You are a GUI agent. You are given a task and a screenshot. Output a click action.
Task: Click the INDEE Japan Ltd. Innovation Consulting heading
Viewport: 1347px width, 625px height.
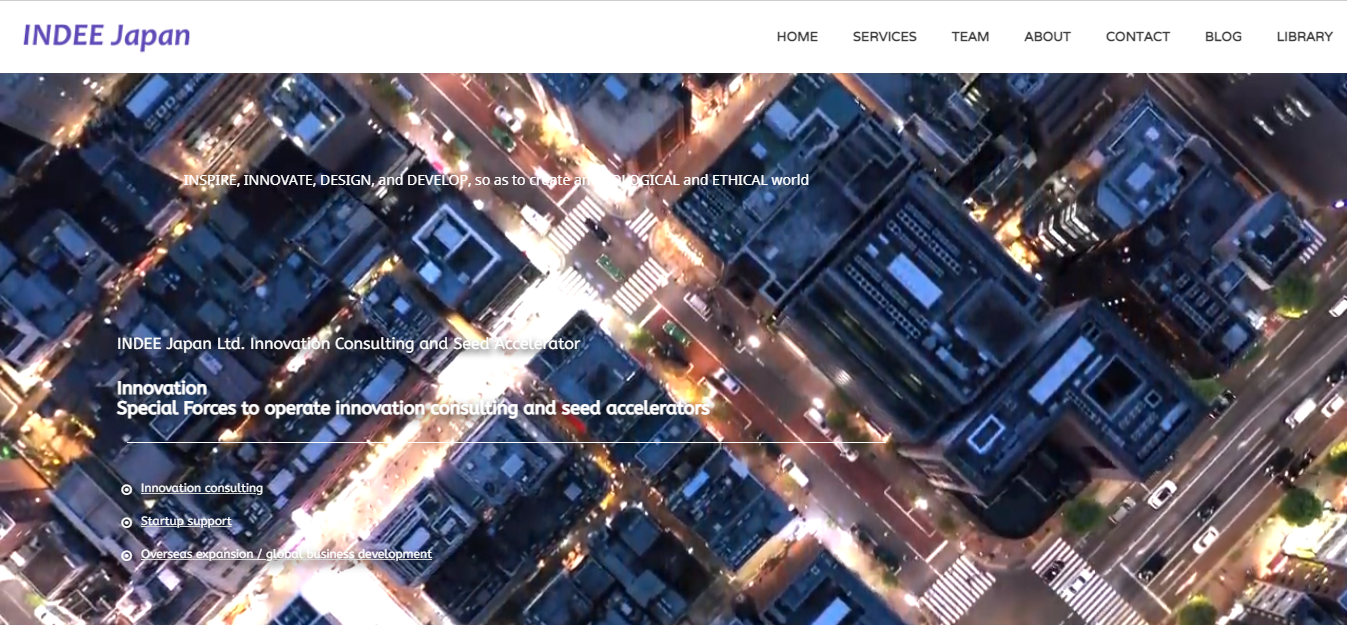pyautogui.click(x=348, y=343)
